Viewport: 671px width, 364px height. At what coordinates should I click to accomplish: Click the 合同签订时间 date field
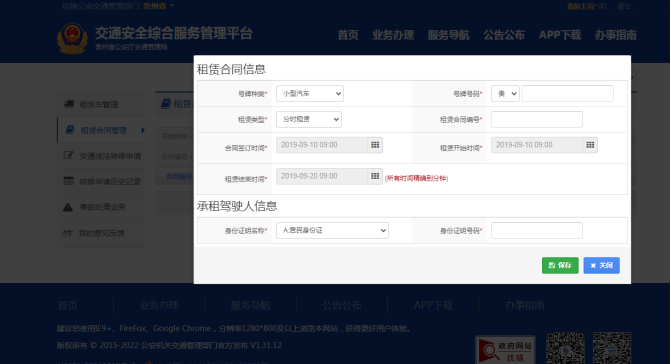(322, 145)
